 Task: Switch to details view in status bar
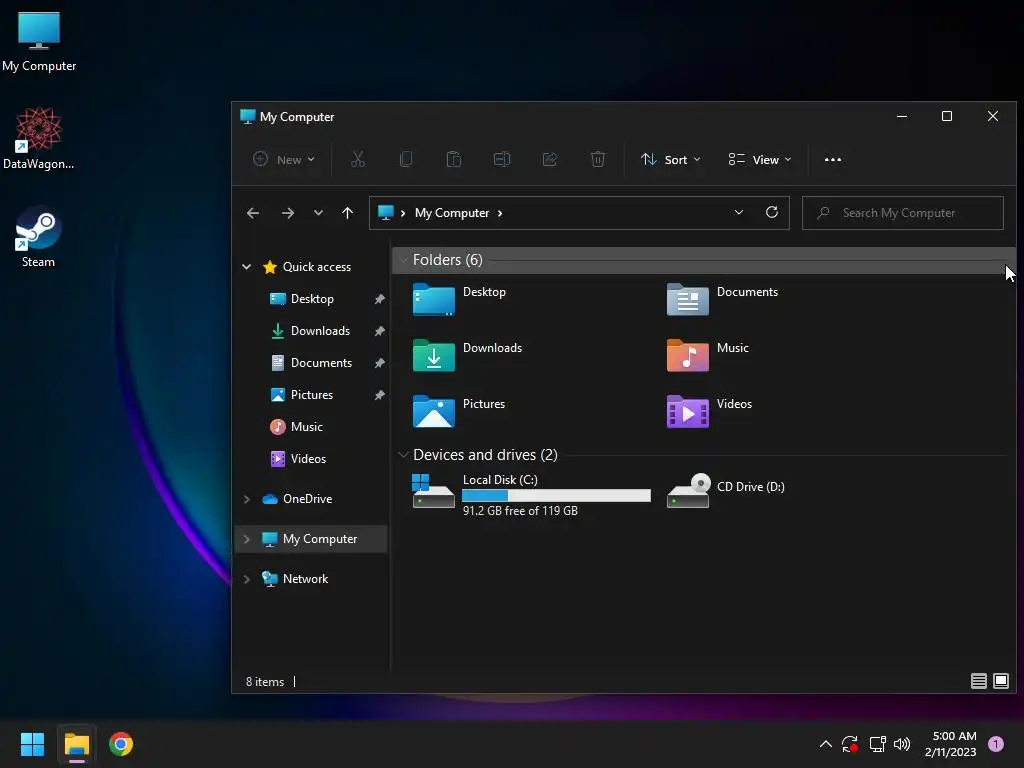[x=978, y=681]
